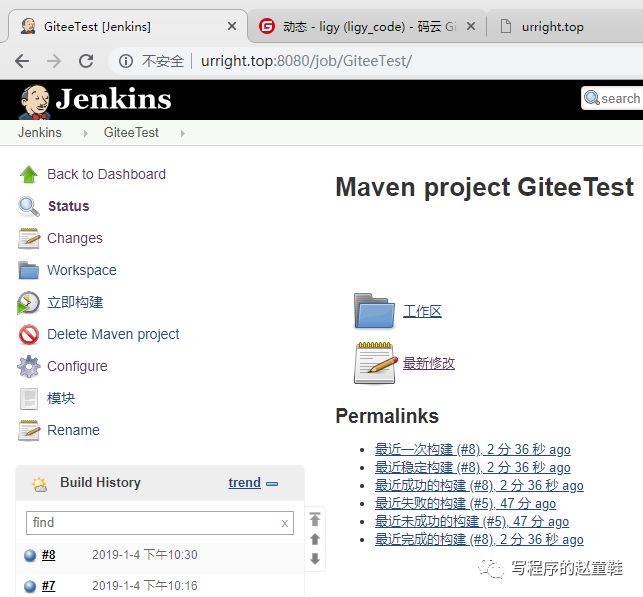Click the Rename notepad icon
This screenshot has width=643, height=597.
coord(29,430)
